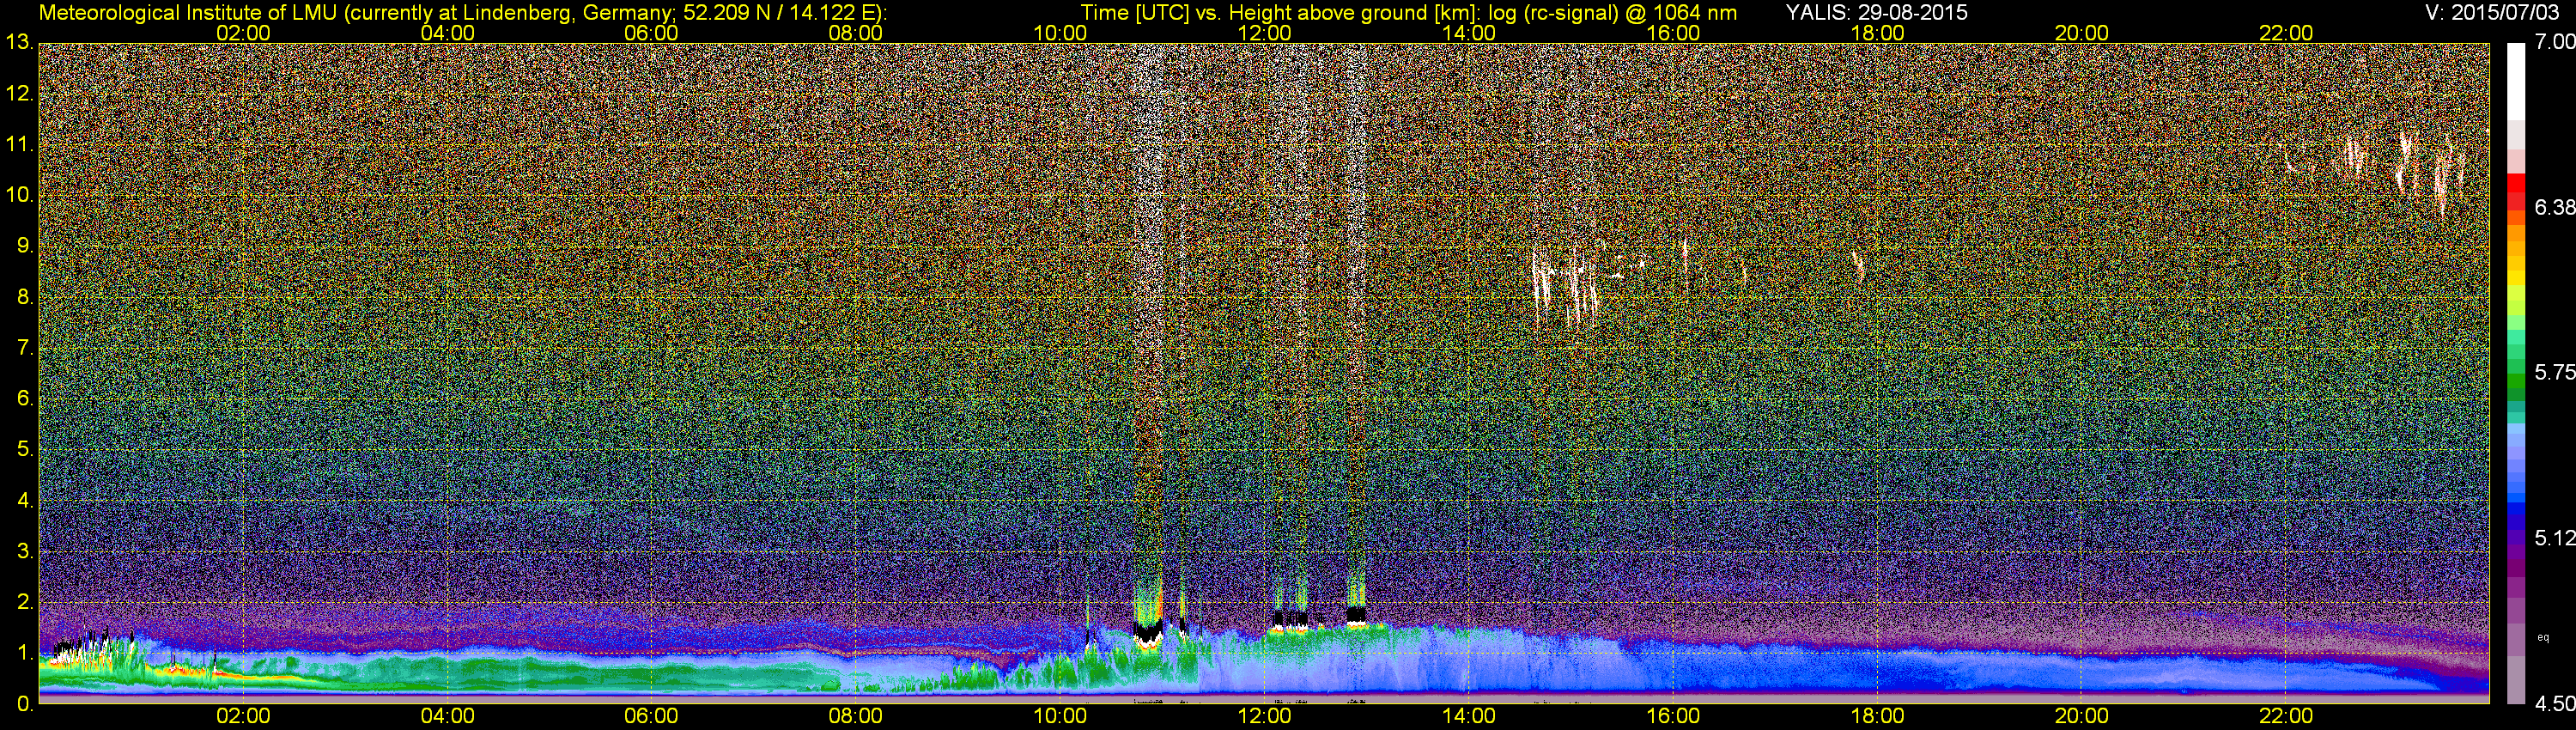Click the 0 km height axis label

coord(25,704)
